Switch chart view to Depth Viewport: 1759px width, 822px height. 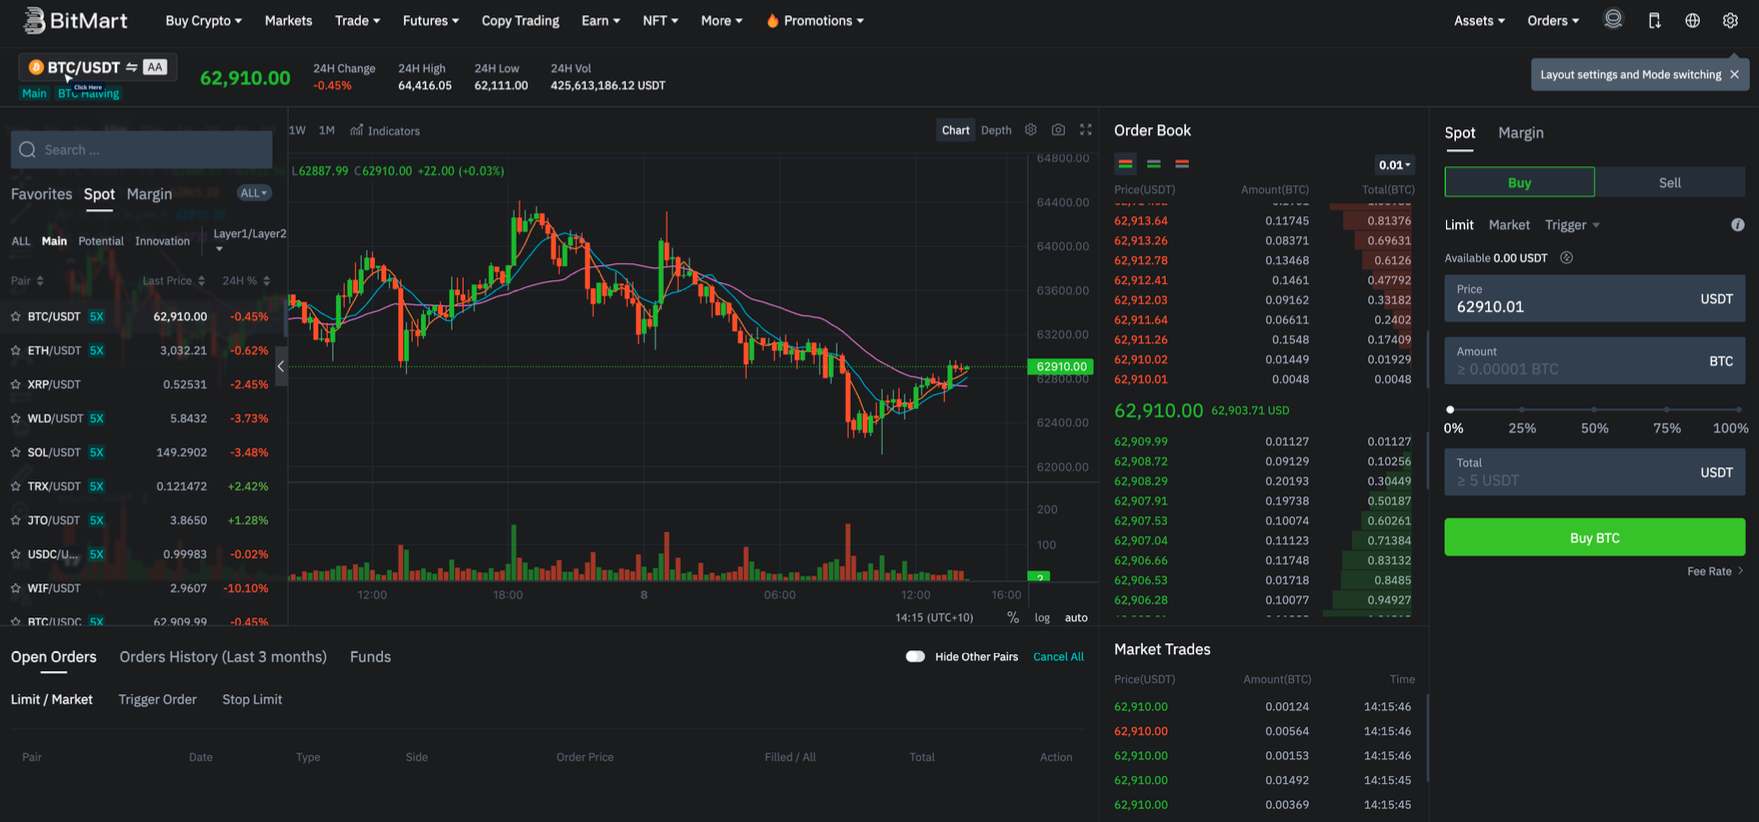pos(996,130)
